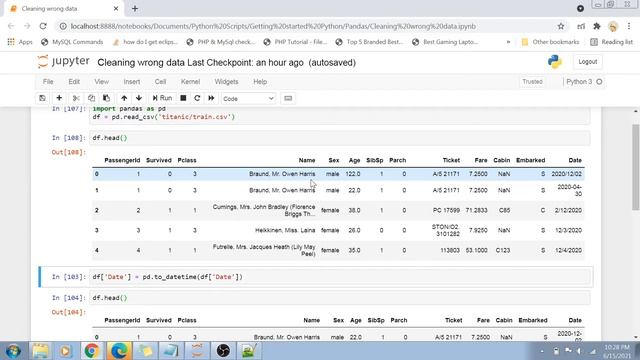The image size is (640, 360).
Task: Open Chrome extensions puzzle icon
Action: tap(597, 26)
